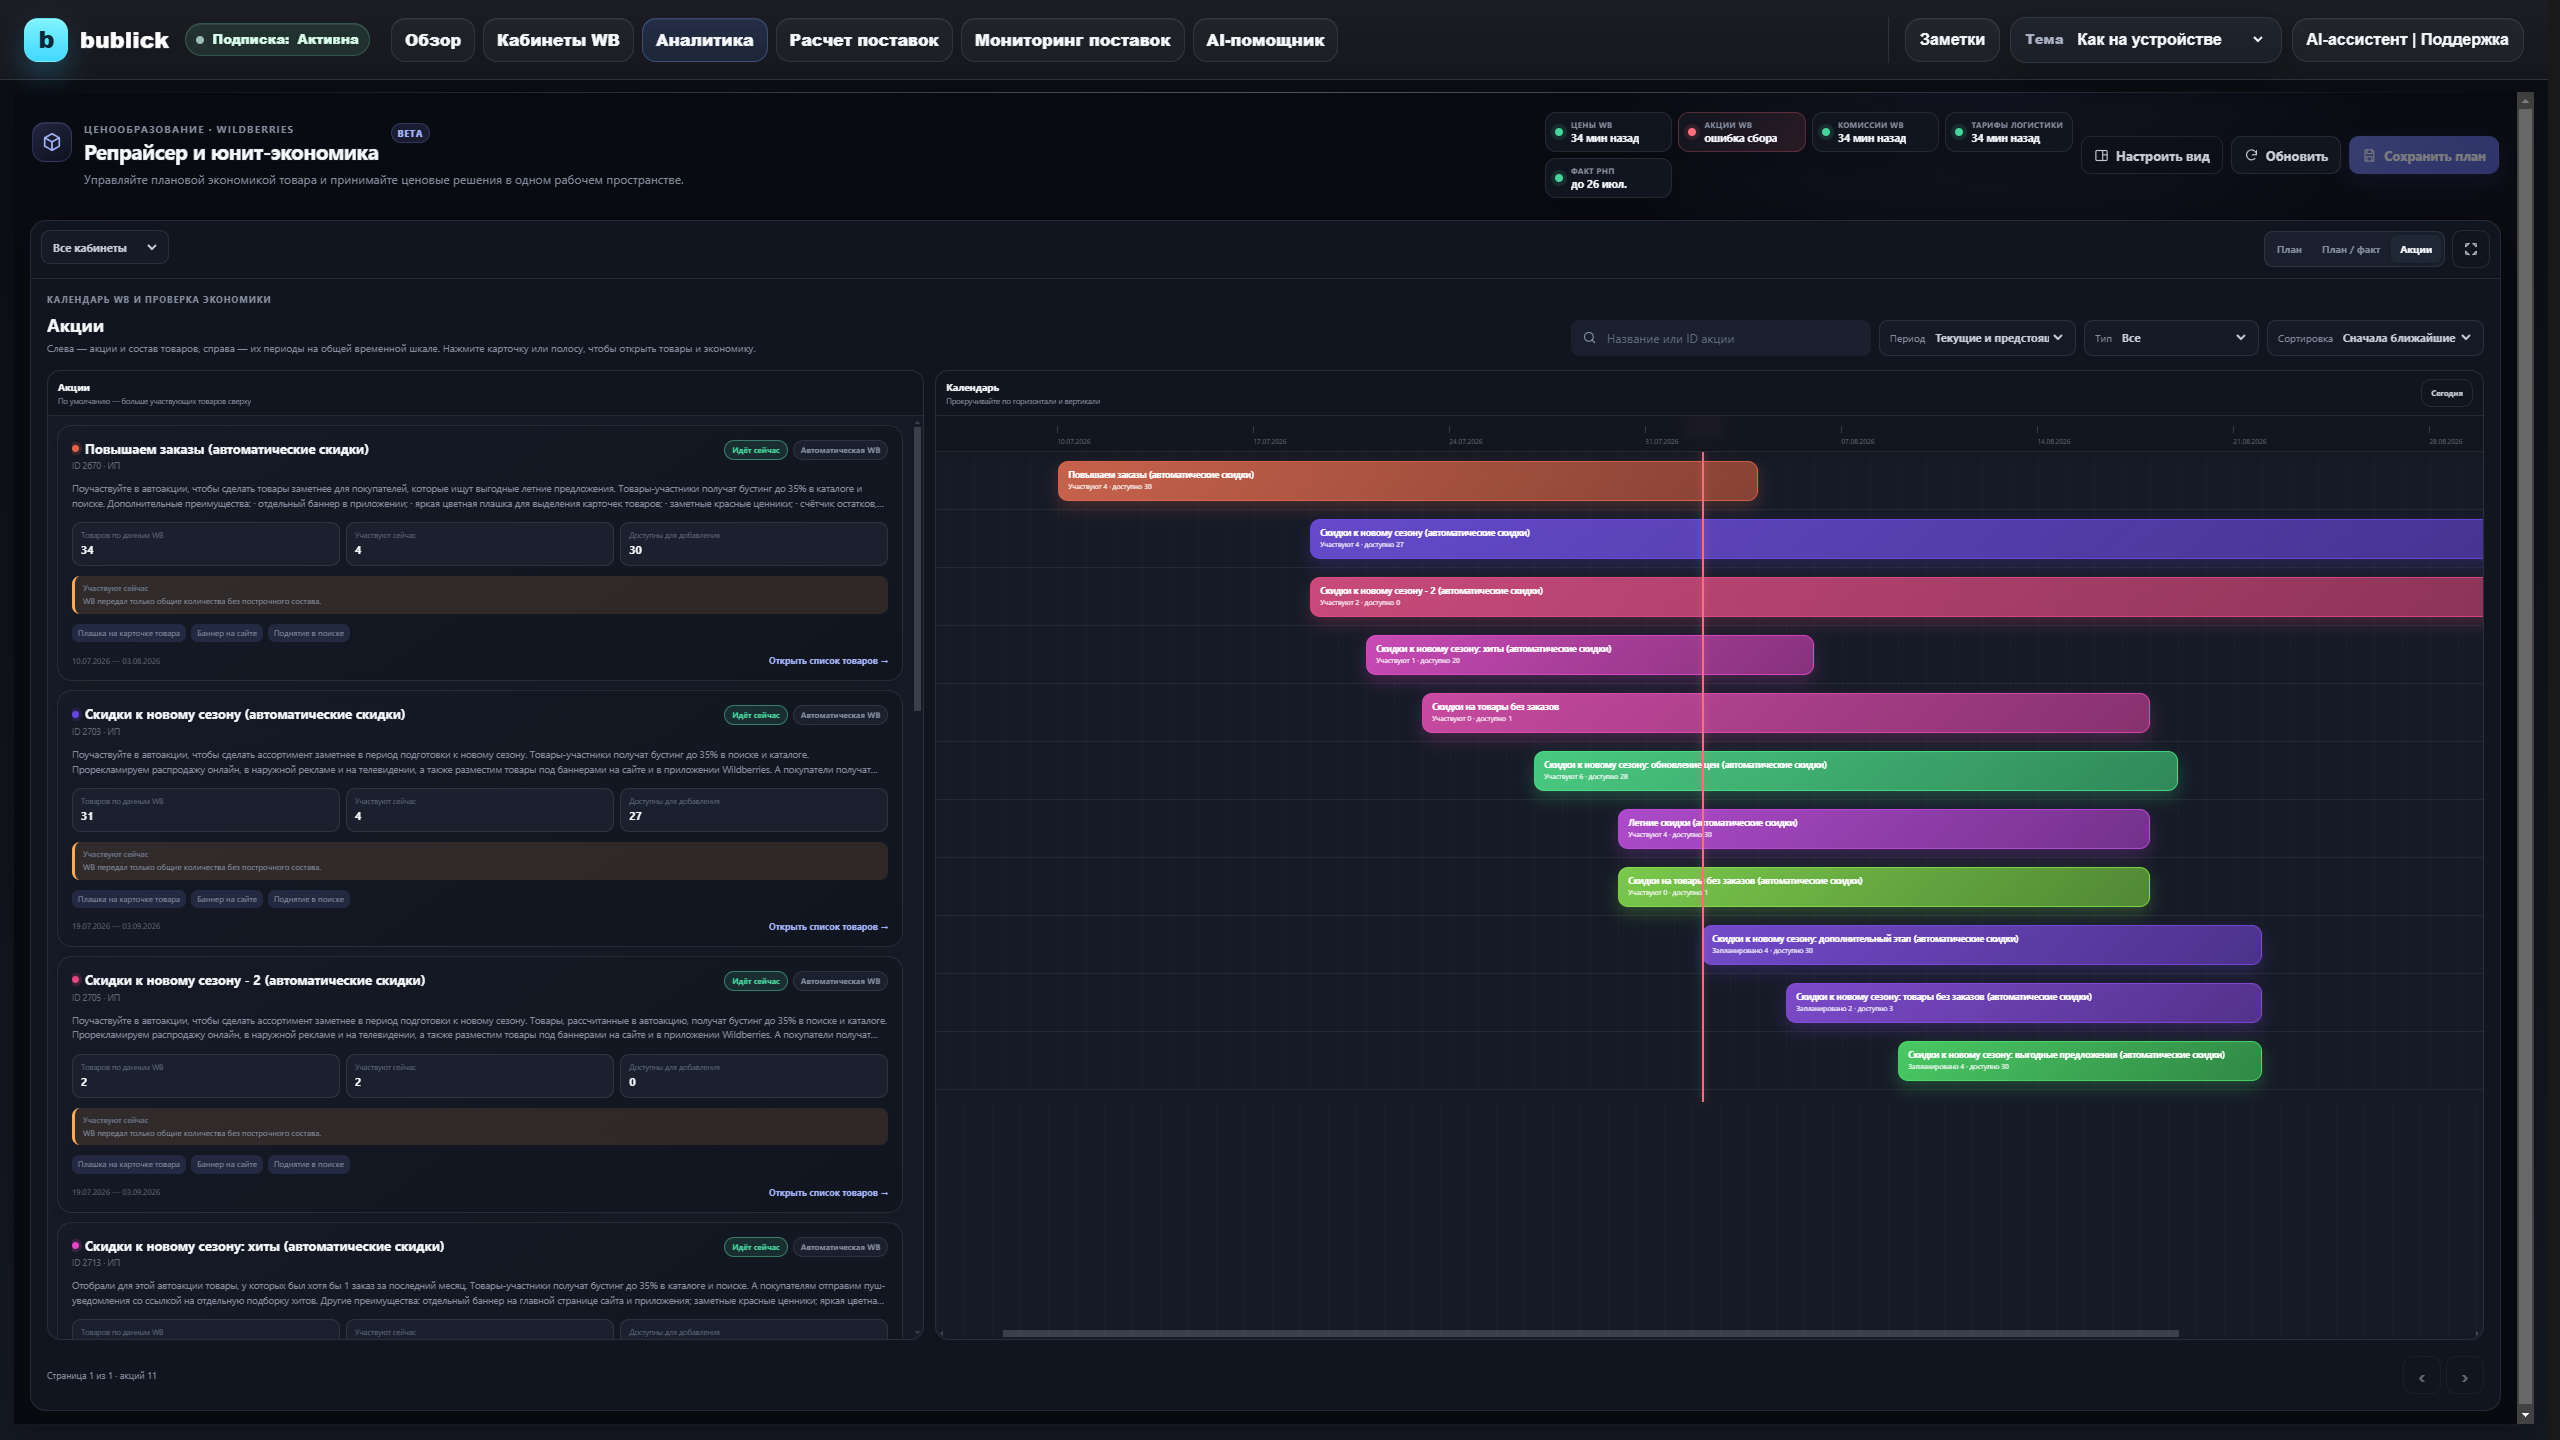This screenshot has width=2560, height=1440.
Task: Select the обновление цен calendar bar
Action: point(1855,771)
